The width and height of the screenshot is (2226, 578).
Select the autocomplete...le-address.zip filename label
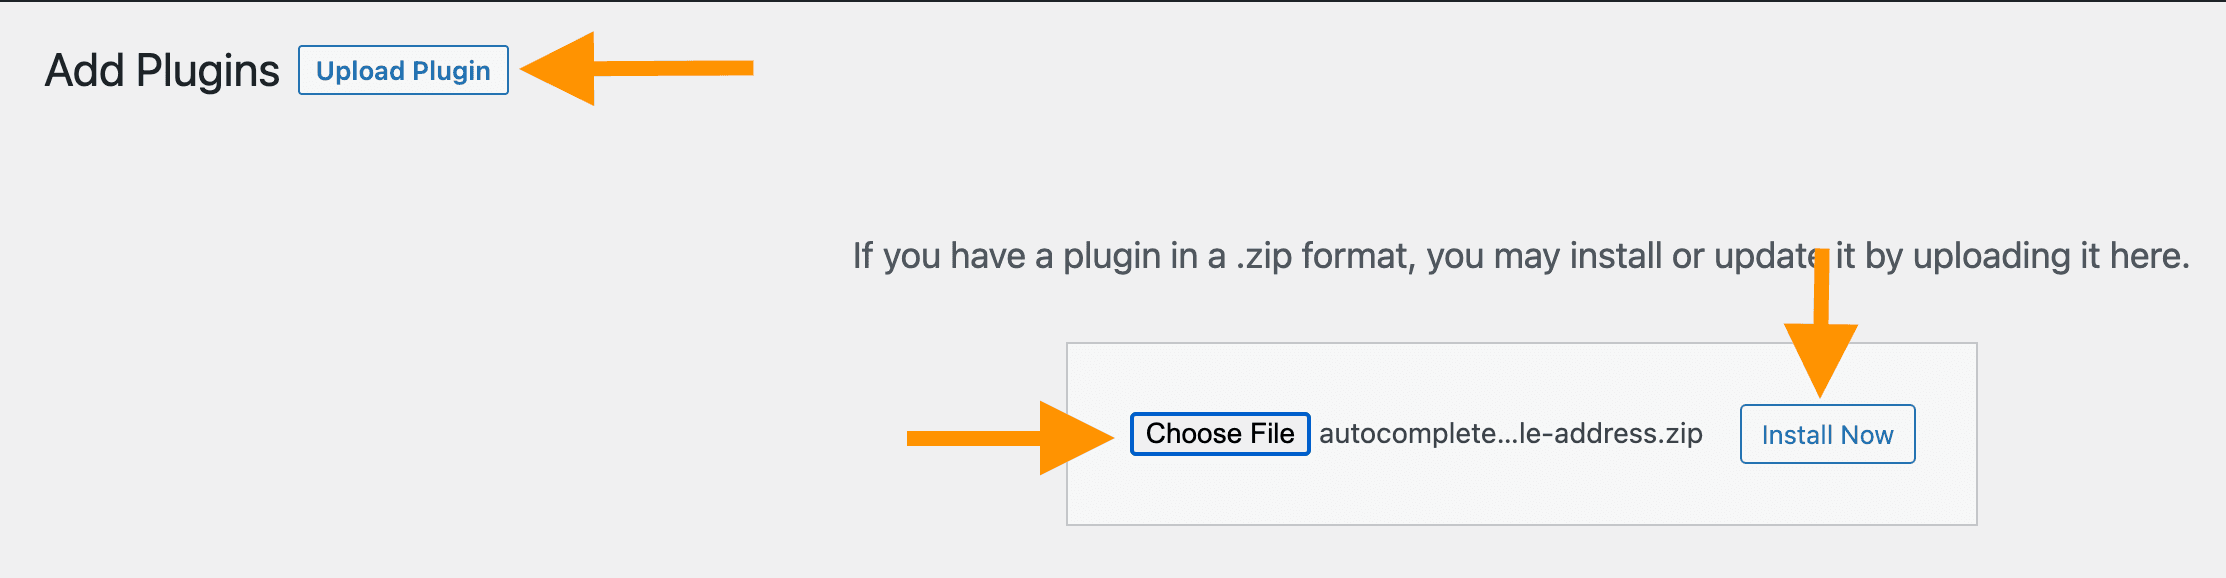pyautogui.click(x=1510, y=434)
